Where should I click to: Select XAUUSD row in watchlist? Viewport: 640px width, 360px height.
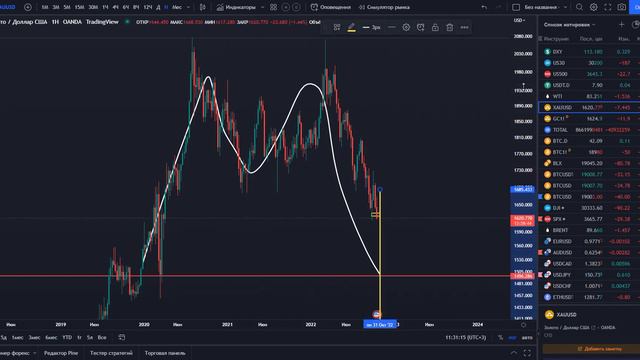click(589, 107)
